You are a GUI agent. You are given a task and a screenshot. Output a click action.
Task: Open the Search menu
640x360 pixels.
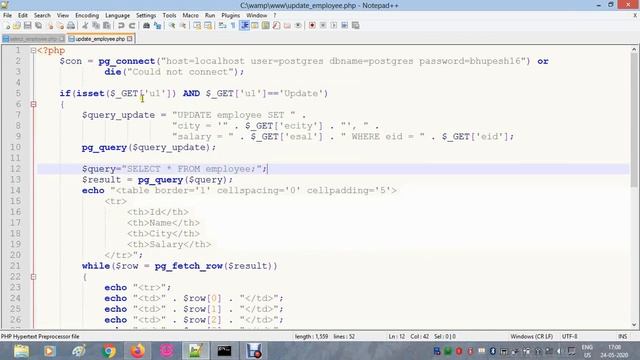coord(42,16)
